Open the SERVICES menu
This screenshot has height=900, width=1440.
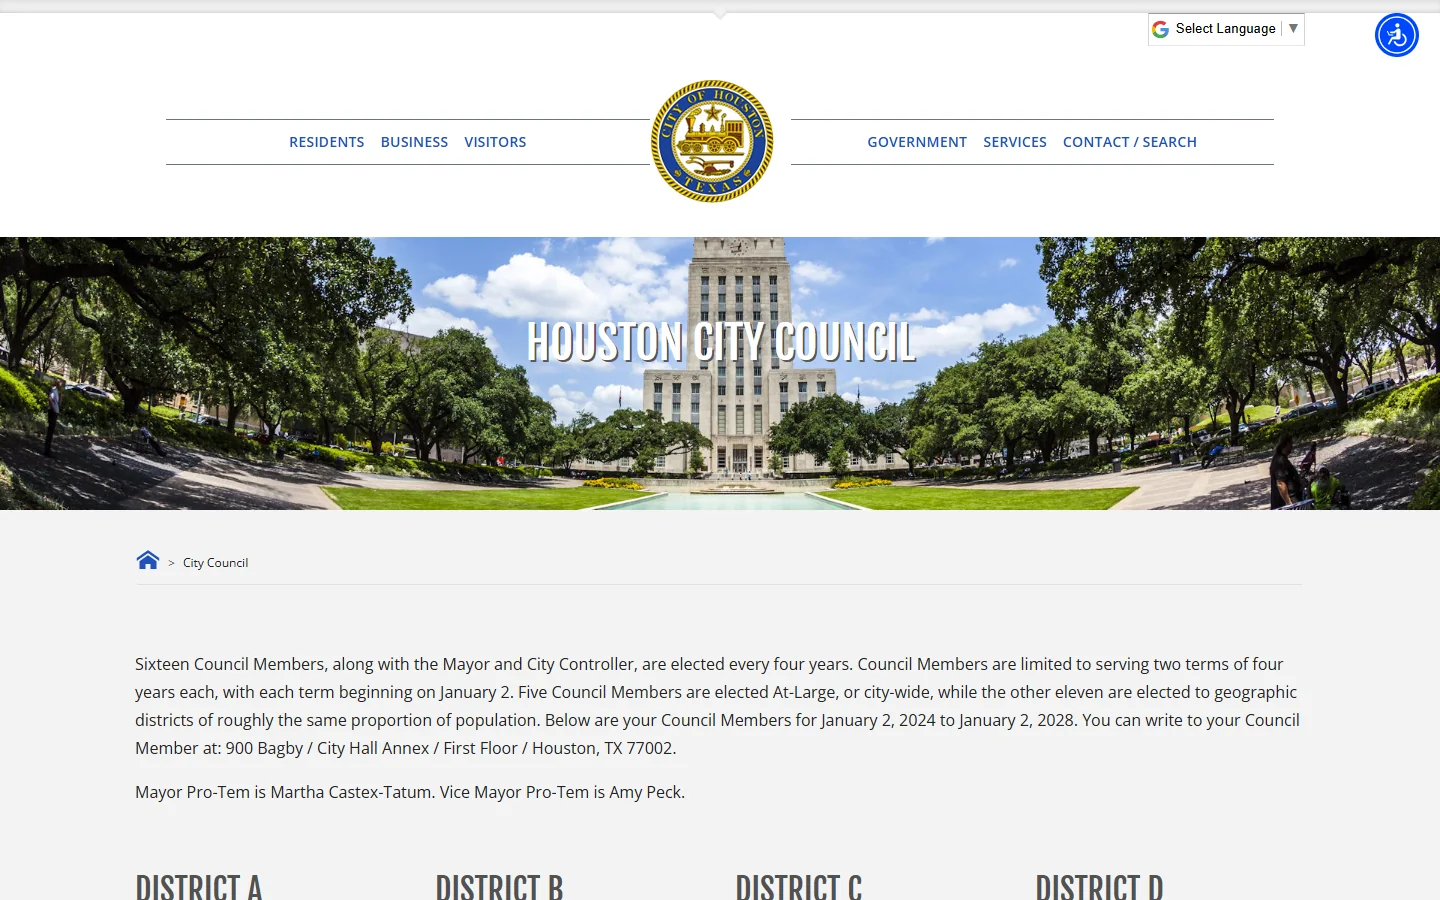[1015, 142]
